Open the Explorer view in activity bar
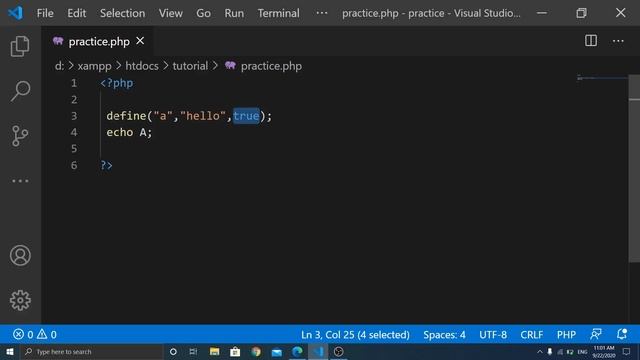This screenshot has width=640, height=360. (20, 46)
